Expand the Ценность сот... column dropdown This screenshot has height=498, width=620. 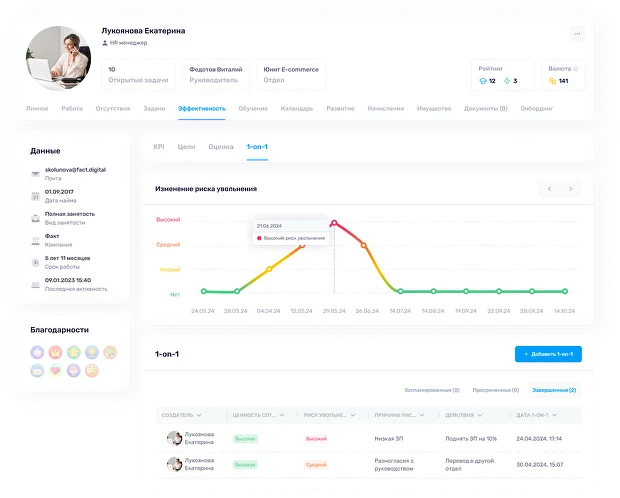click(282, 415)
